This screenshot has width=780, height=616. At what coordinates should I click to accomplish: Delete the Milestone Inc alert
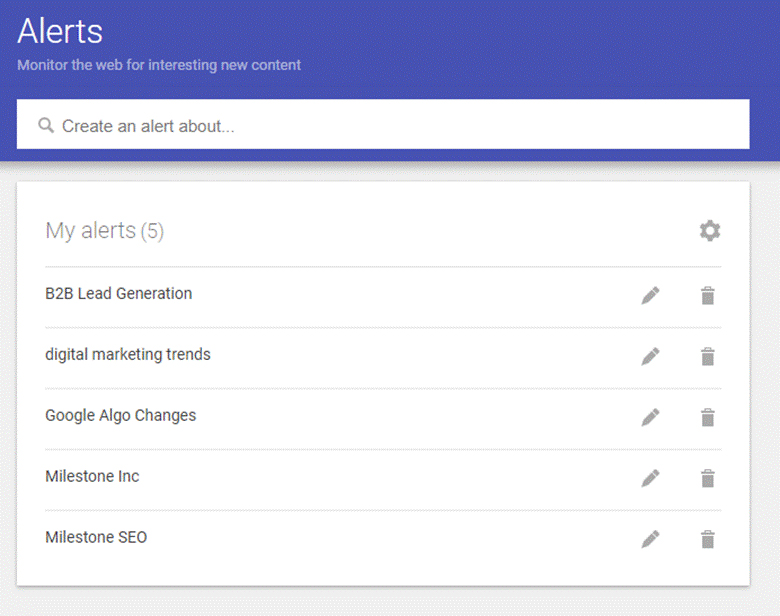[708, 478]
